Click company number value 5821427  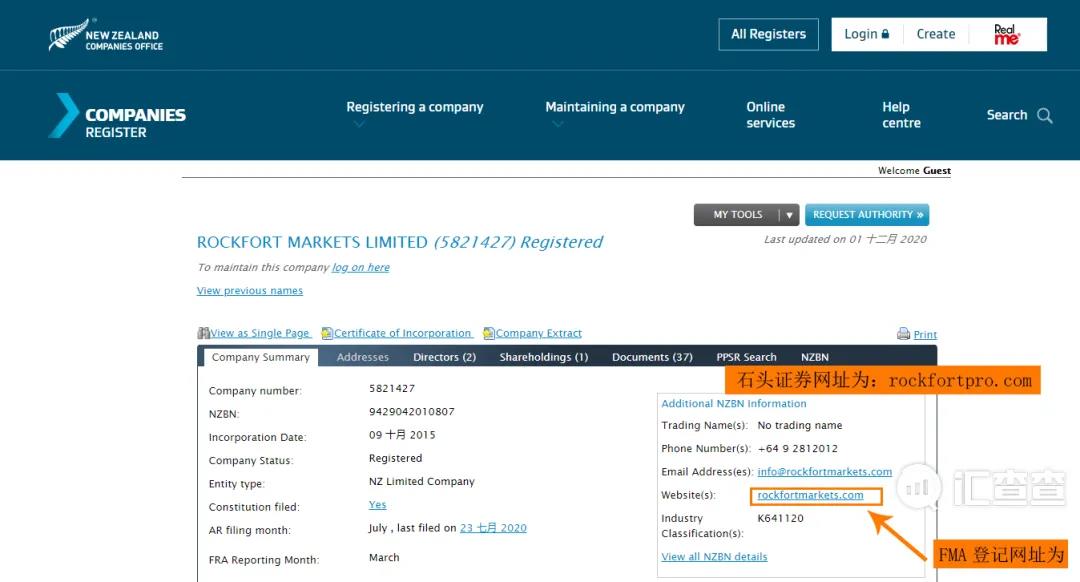click(x=392, y=388)
